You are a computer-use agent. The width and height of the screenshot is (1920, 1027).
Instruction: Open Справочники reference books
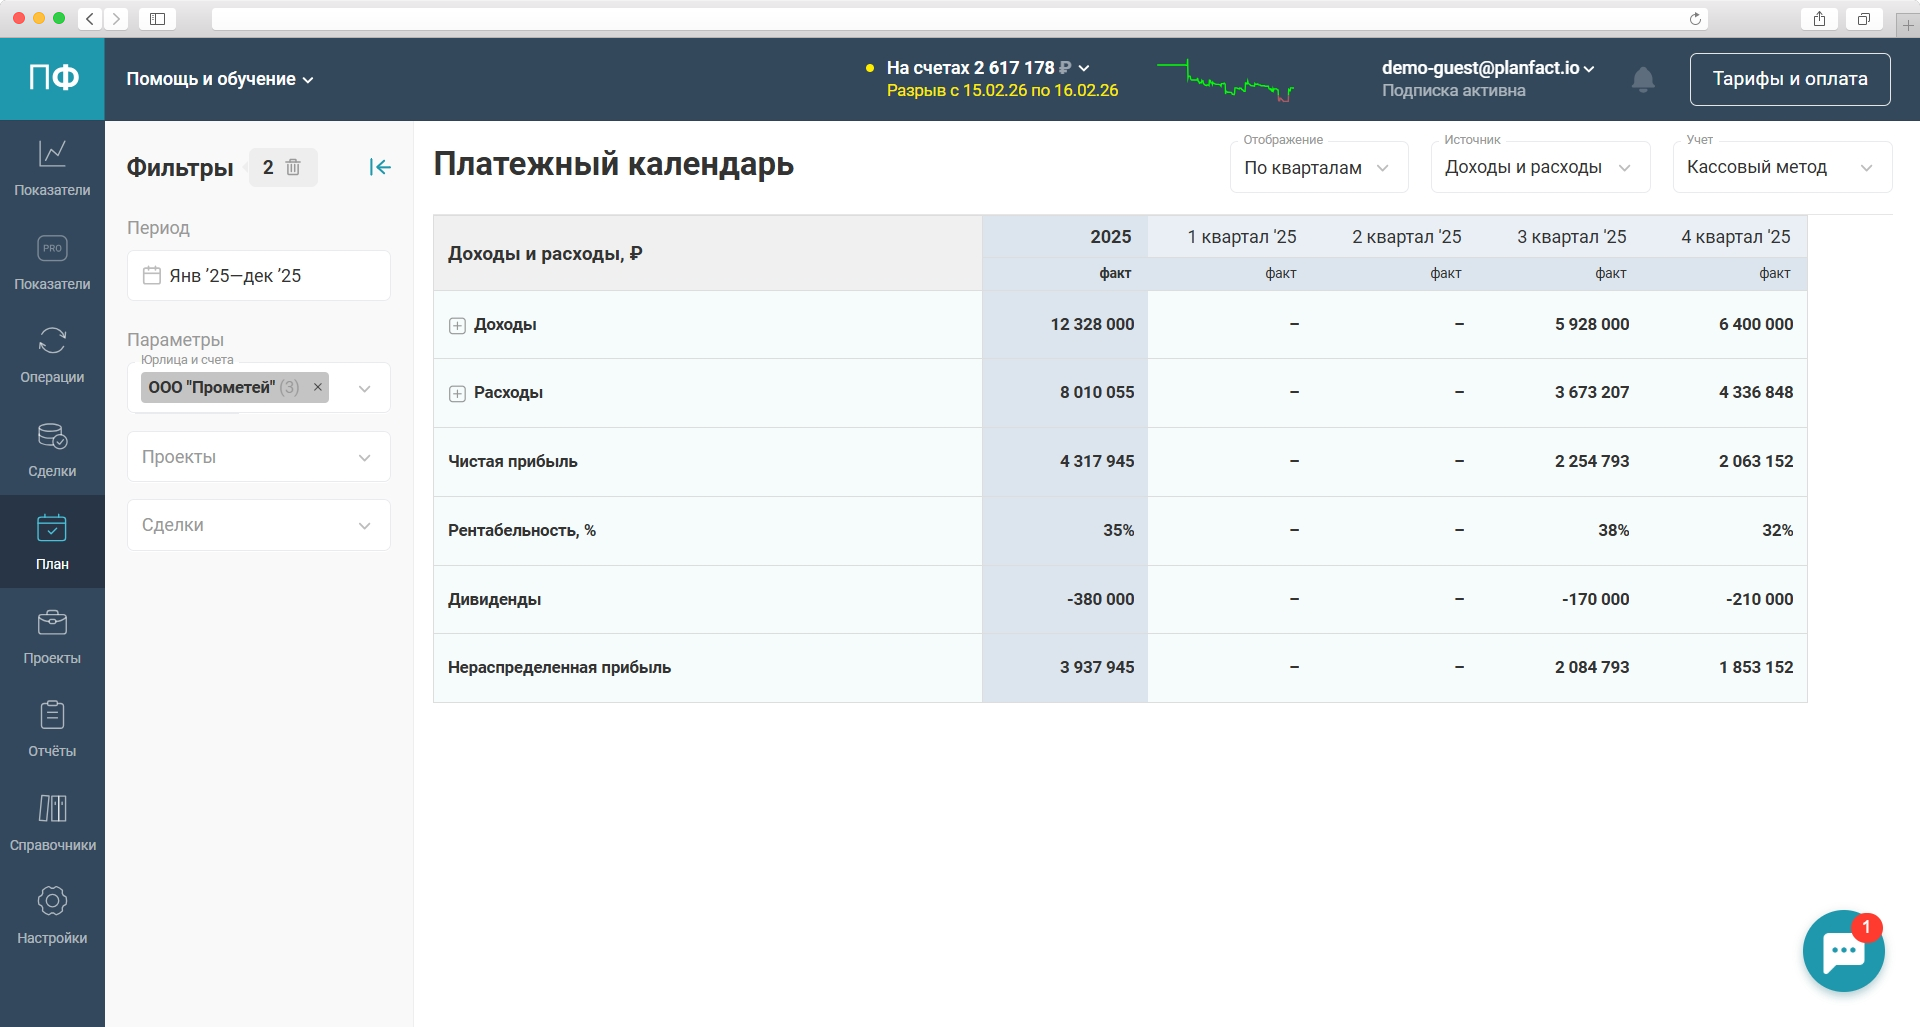[52, 822]
